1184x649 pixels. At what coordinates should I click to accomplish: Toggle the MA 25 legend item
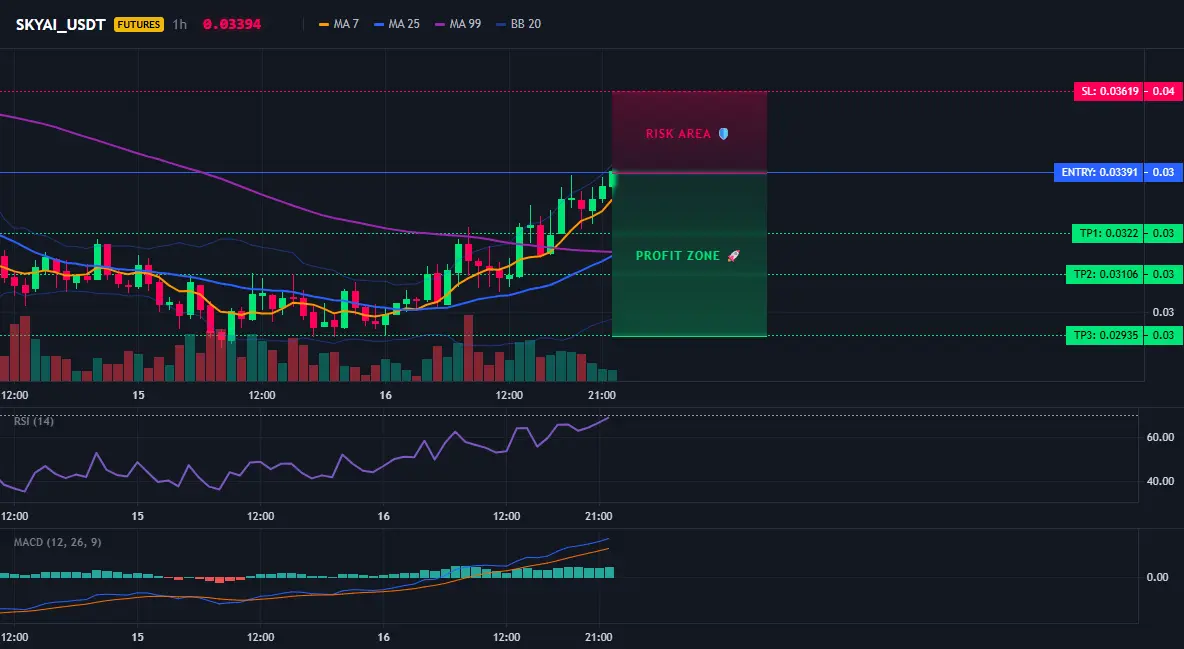[397, 24]
